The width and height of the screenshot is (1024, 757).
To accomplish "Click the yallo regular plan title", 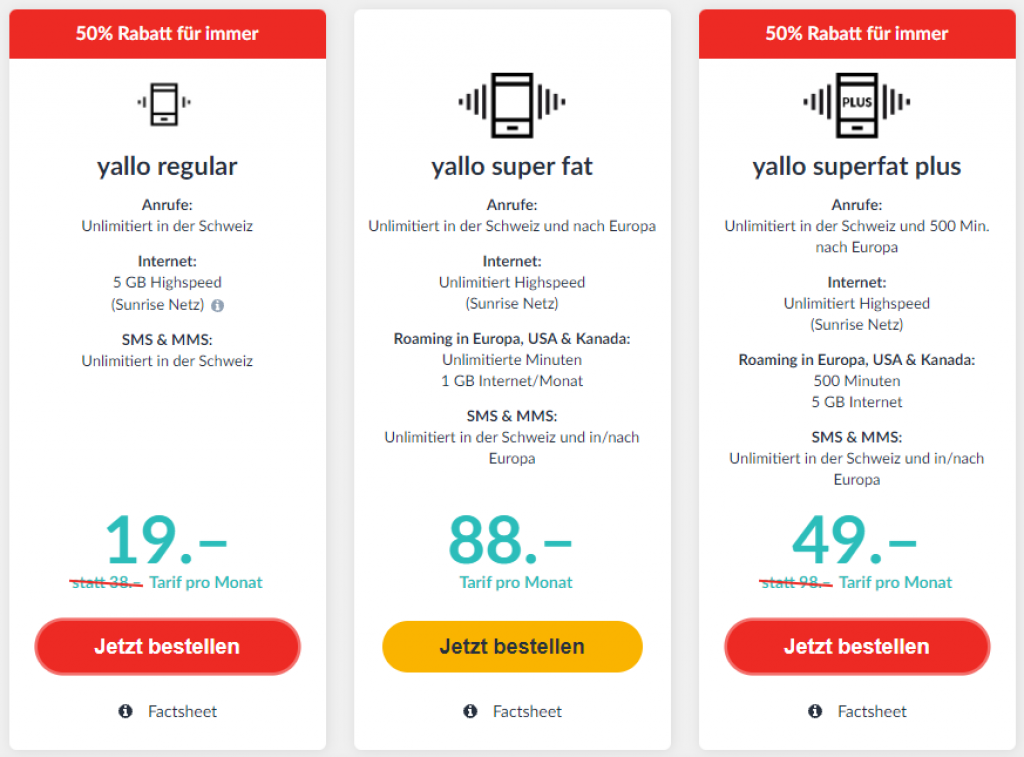I will click(167, 166).
